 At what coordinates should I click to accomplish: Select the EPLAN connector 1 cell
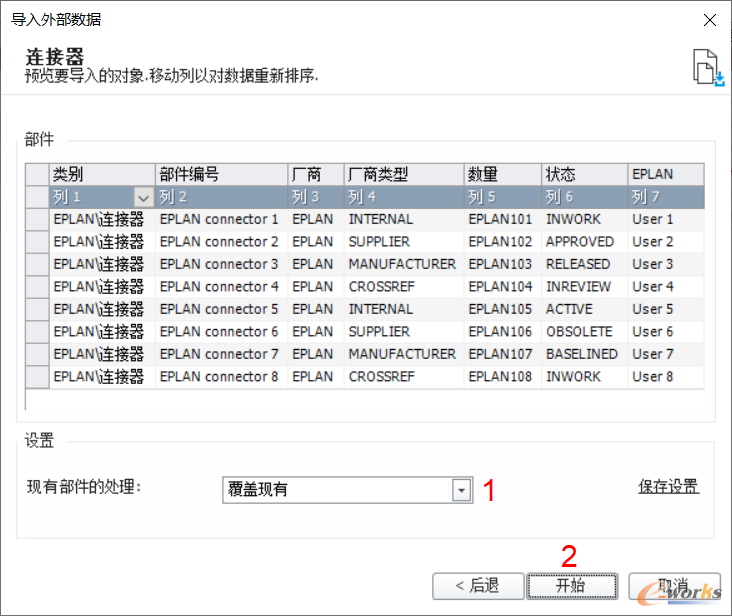coord(221,219)
